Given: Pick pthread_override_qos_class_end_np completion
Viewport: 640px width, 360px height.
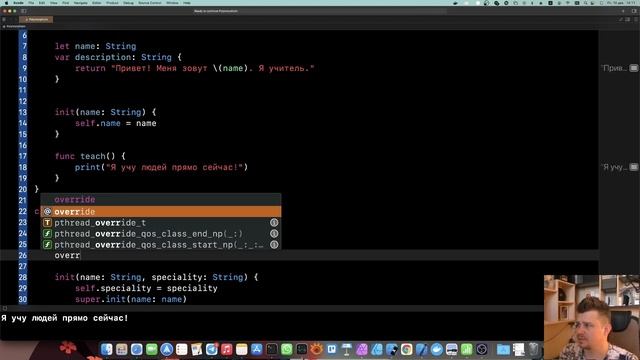Looking at the screenshot, I should coord(160,233).
